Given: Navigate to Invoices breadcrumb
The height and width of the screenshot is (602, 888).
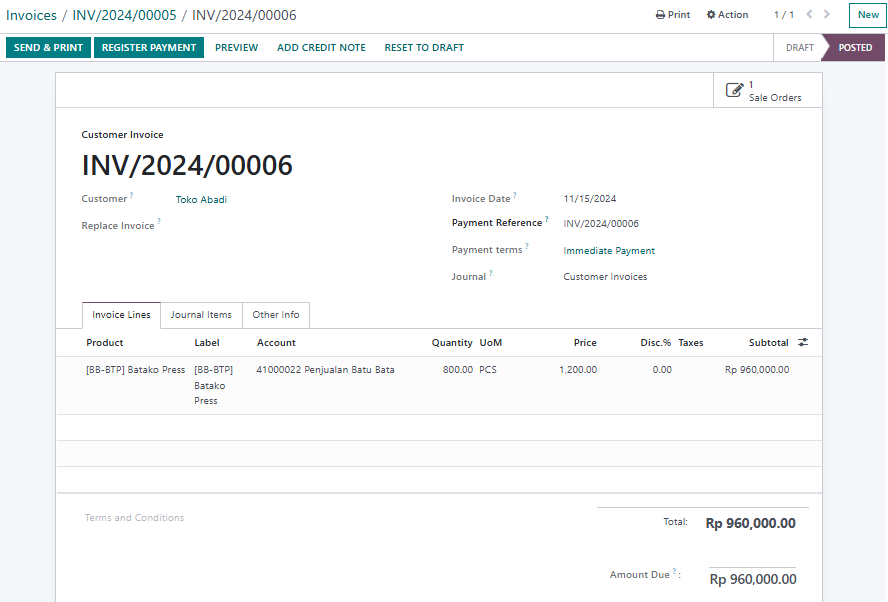Looking at the screenshot, I should (31, 15).
